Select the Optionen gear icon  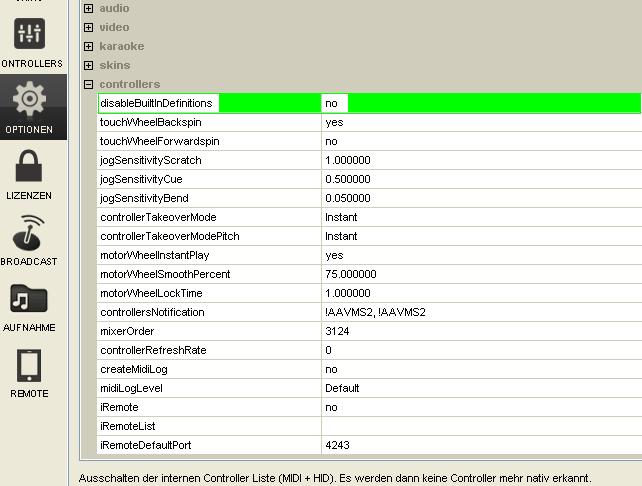coord(30,101)
